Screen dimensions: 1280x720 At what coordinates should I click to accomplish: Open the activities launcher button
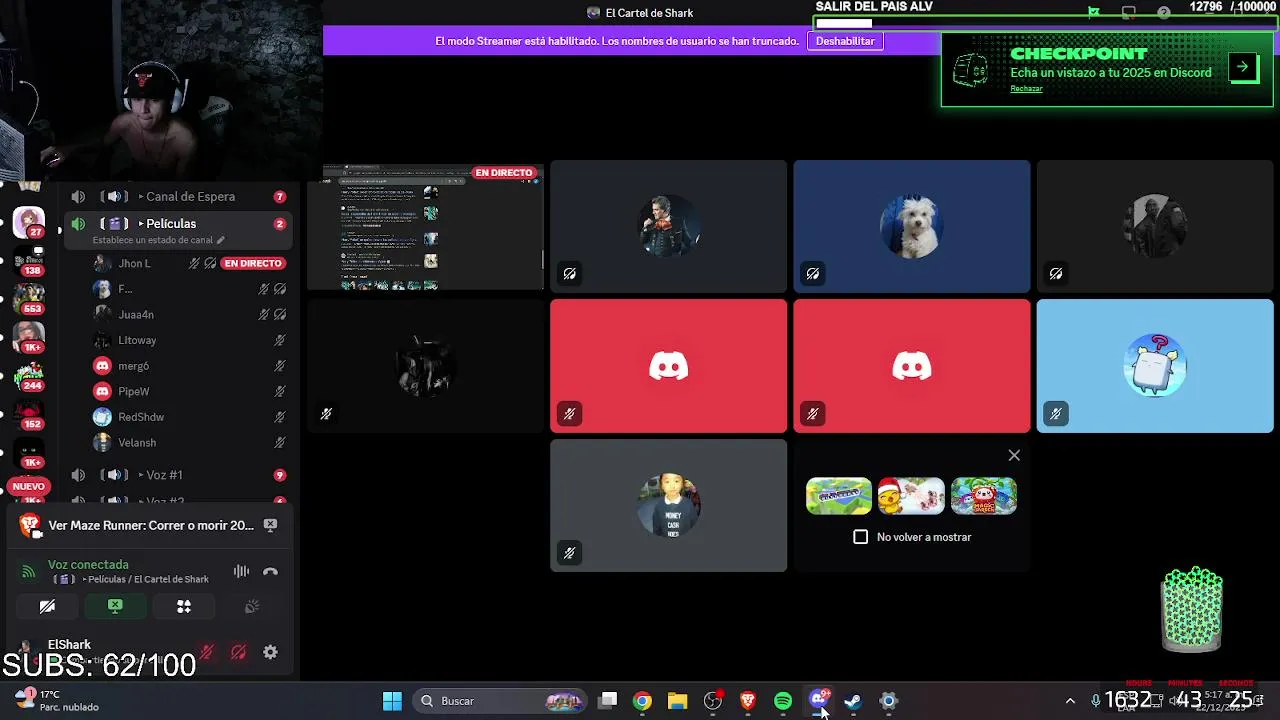point(184,606)
